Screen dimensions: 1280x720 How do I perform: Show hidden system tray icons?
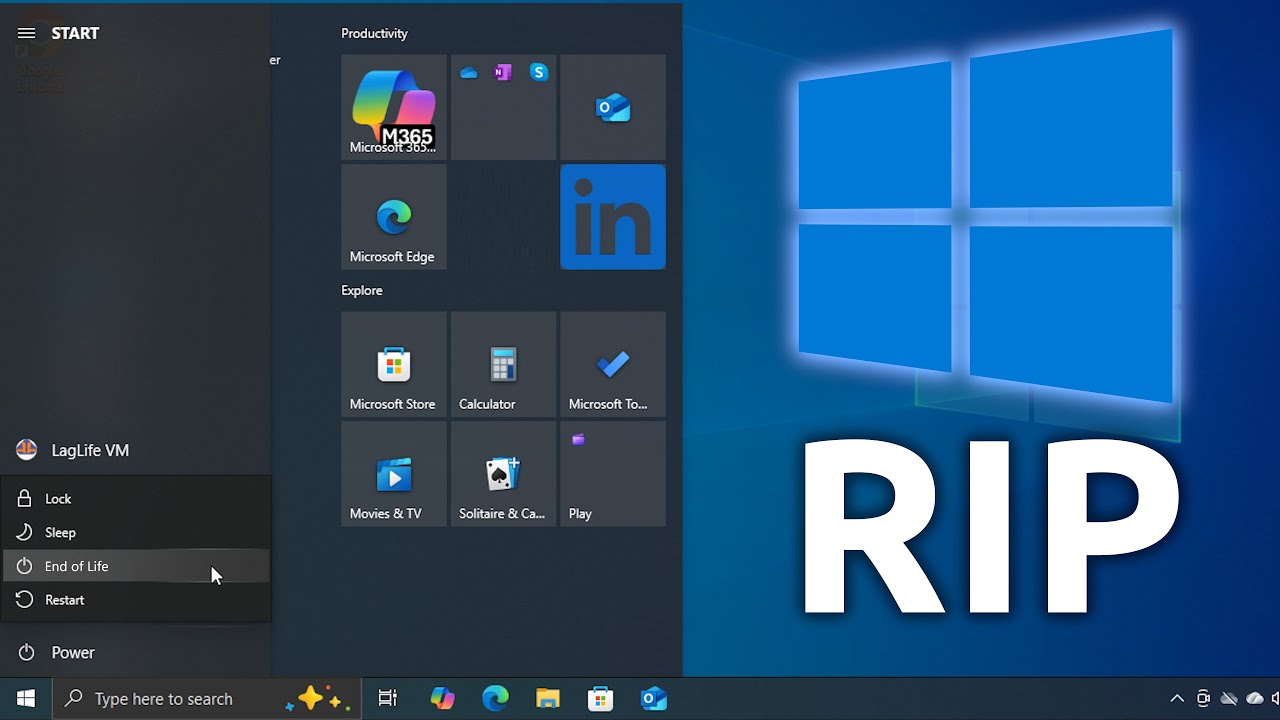(1177, 699)
